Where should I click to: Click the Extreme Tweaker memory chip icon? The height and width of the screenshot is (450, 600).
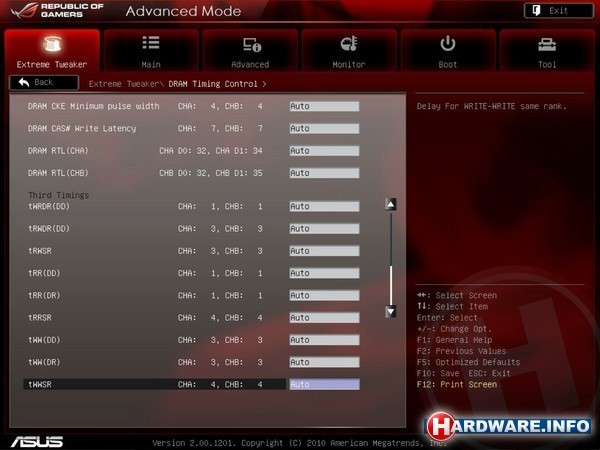[52, 44]
